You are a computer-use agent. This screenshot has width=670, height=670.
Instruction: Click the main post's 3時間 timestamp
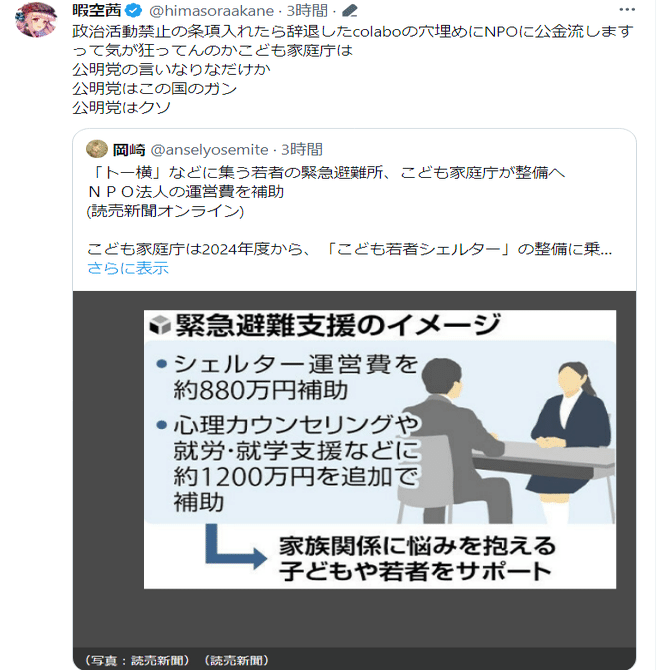[307, 10]
